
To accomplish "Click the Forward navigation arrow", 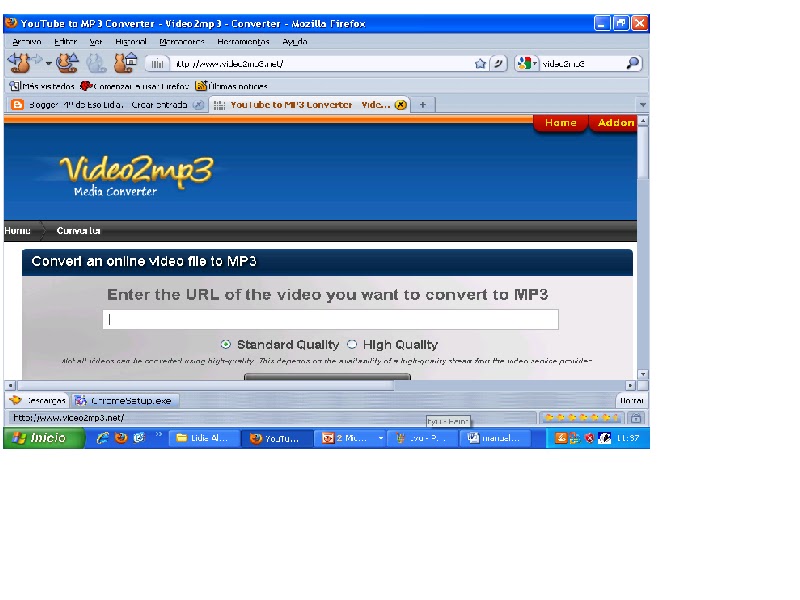I will click(x=37, y=61).
